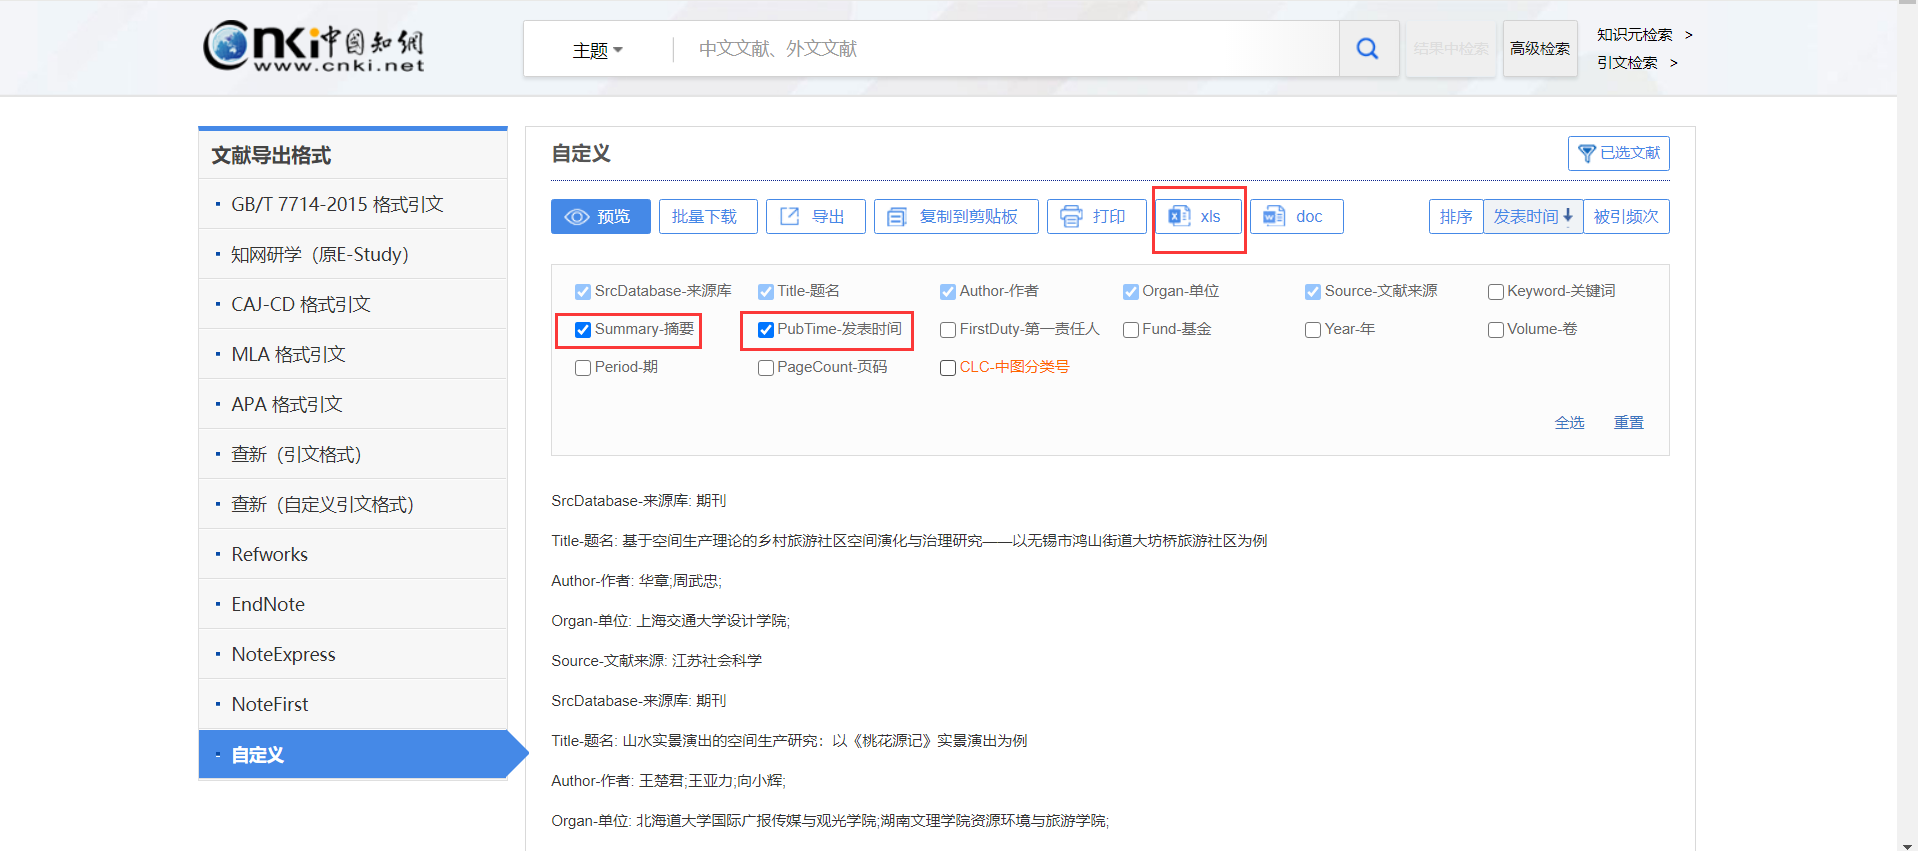1918x851 pixels.
Task: Choose Refworks export format
Action: pos(353,554)
